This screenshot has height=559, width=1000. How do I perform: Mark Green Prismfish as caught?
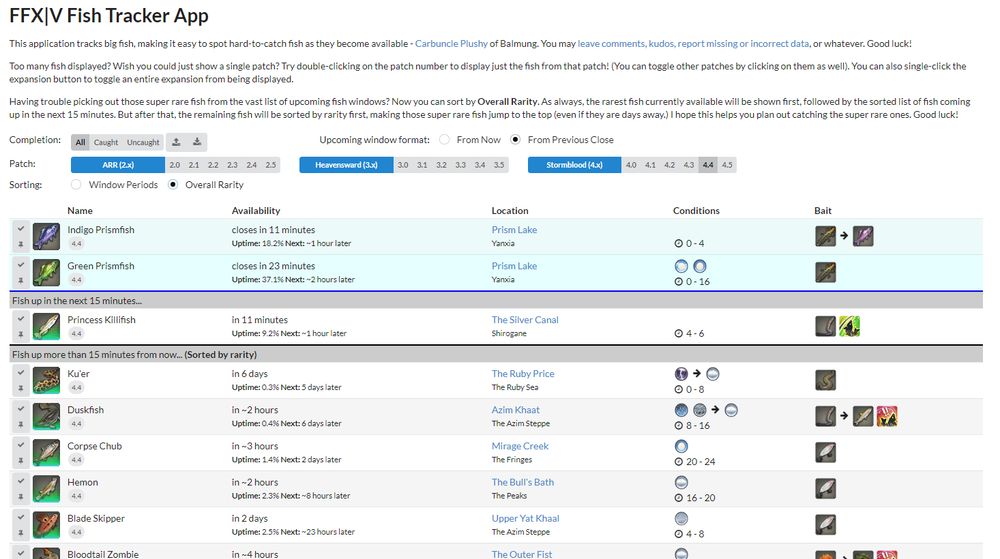(x=21, y=265)
